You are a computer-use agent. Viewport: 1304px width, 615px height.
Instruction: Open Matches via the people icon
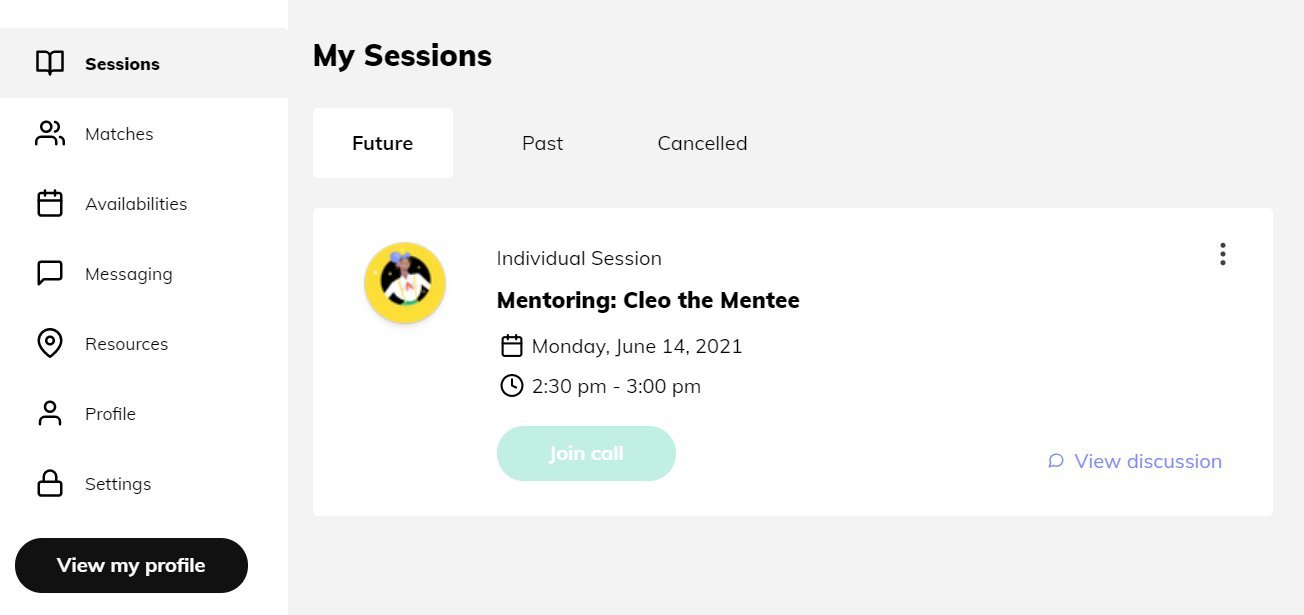pos(50,133)
